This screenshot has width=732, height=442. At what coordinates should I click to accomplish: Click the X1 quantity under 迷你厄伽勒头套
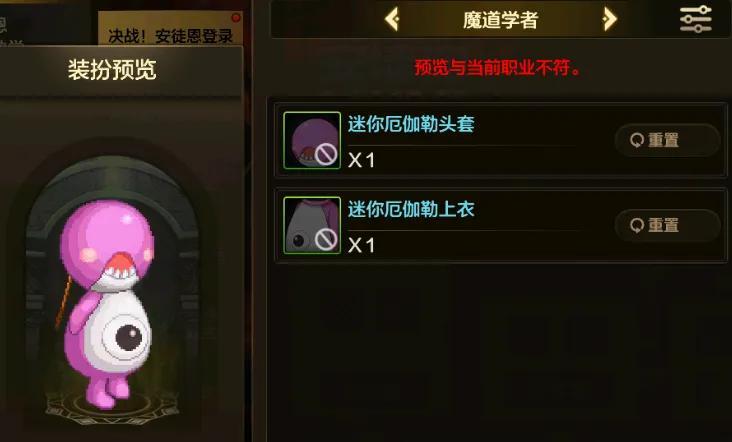pos(362,161)
